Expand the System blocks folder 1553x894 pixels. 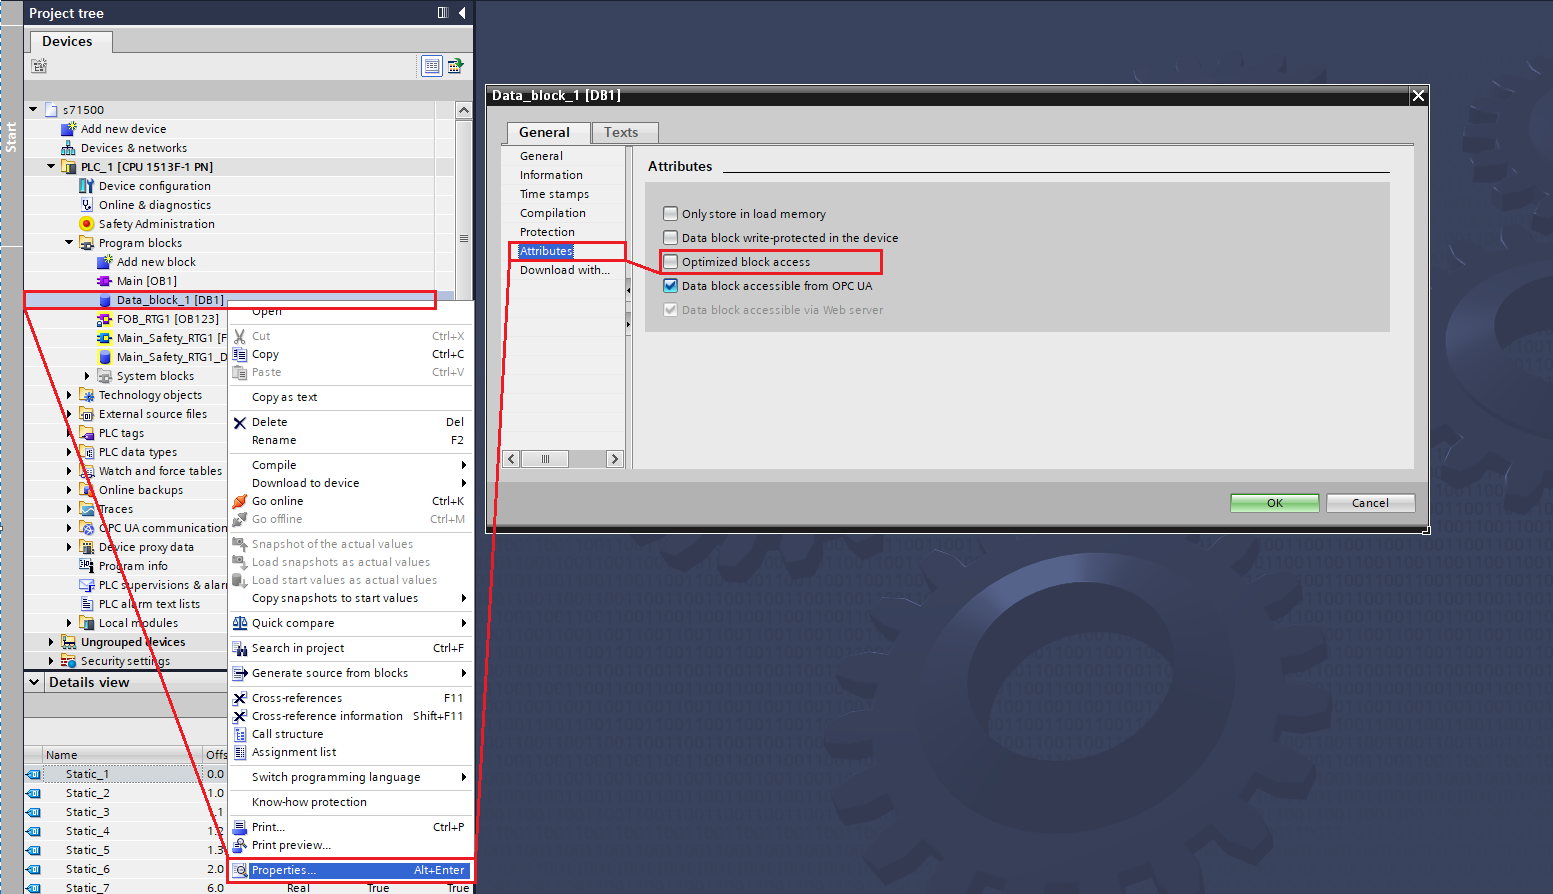(87, 376)
